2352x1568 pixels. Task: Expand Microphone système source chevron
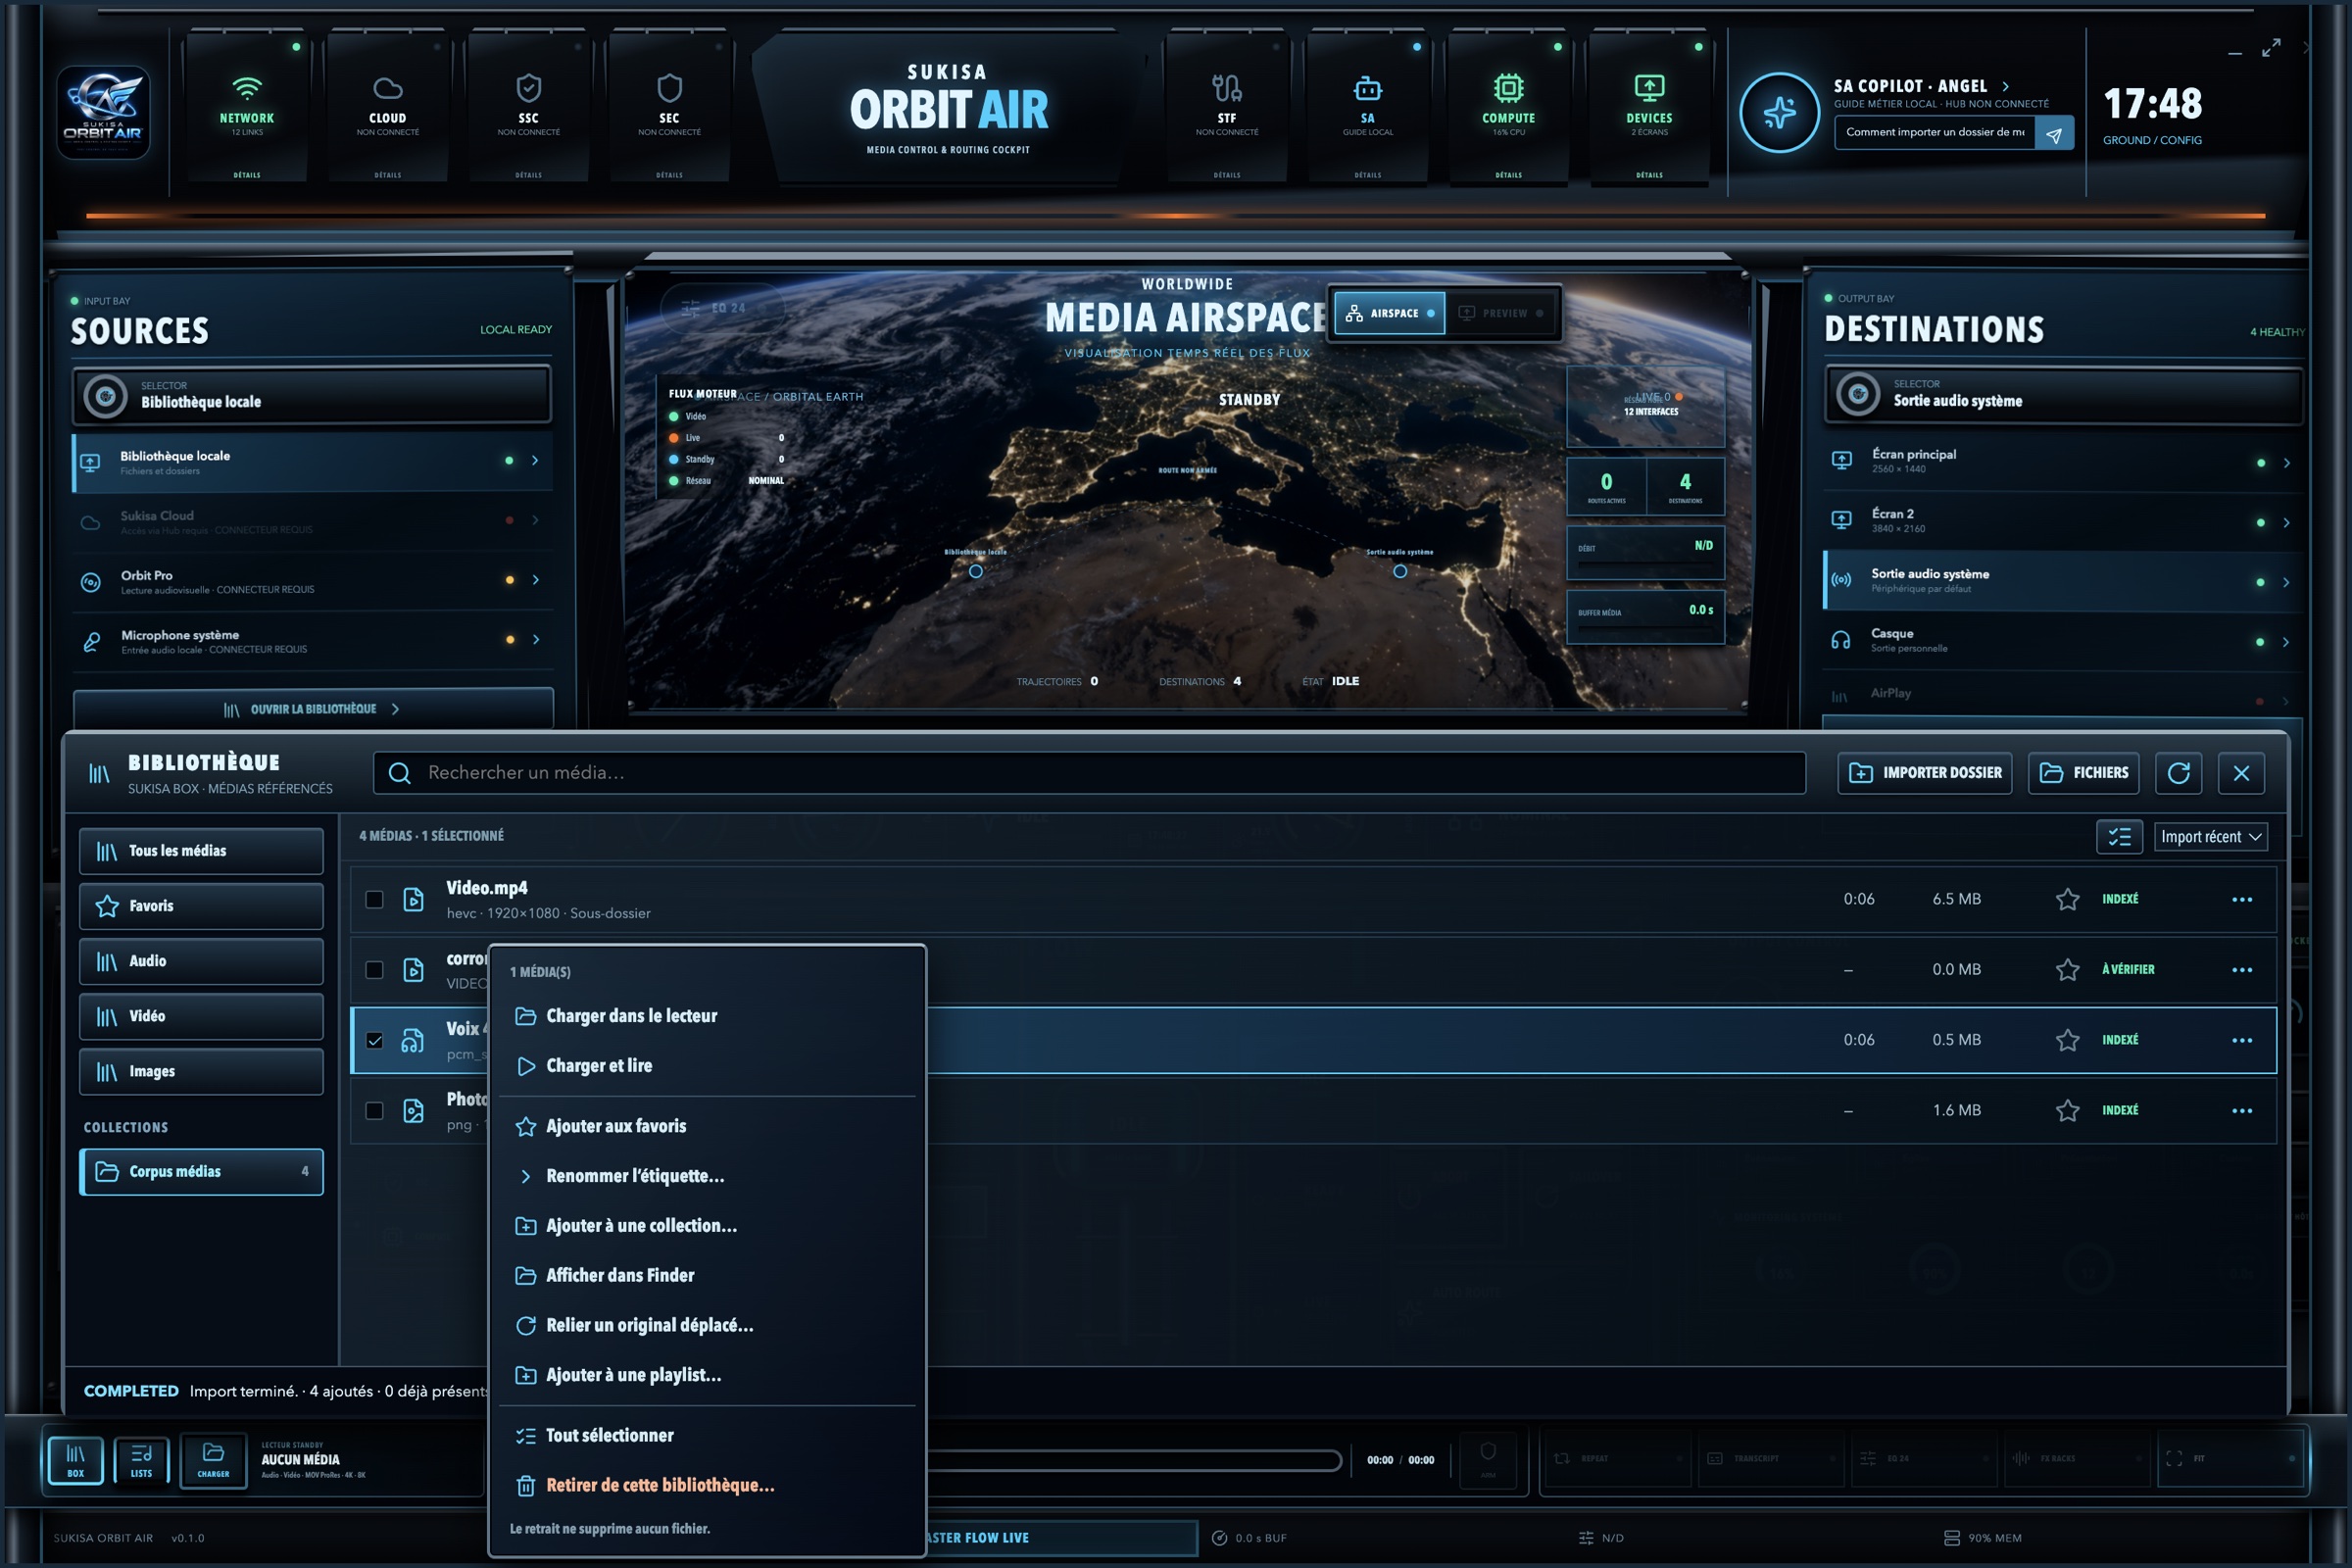click(536, 640)
